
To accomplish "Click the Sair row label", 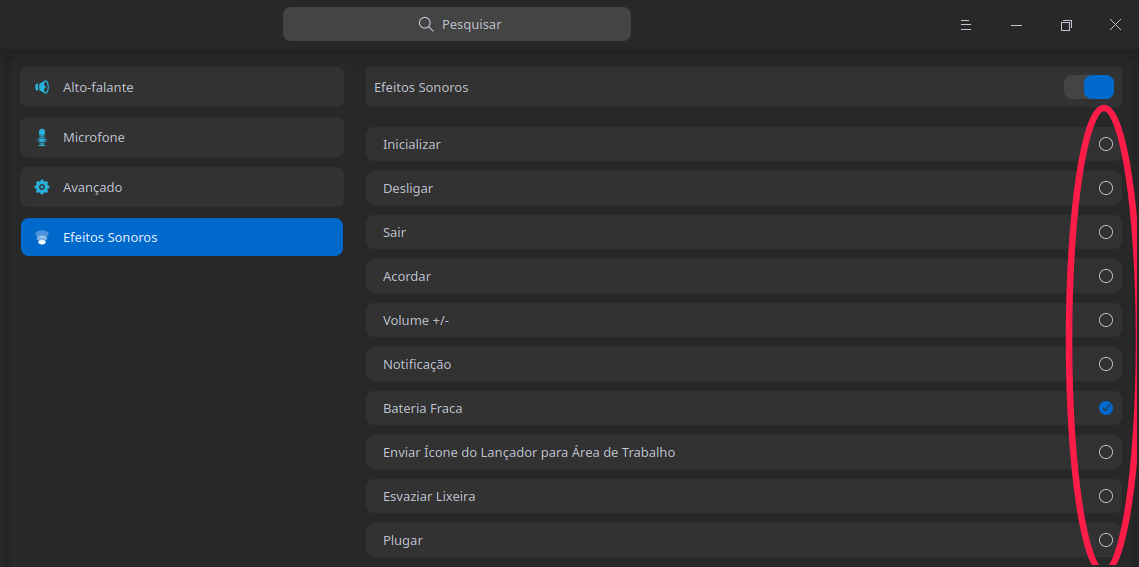I will [394, 232].
